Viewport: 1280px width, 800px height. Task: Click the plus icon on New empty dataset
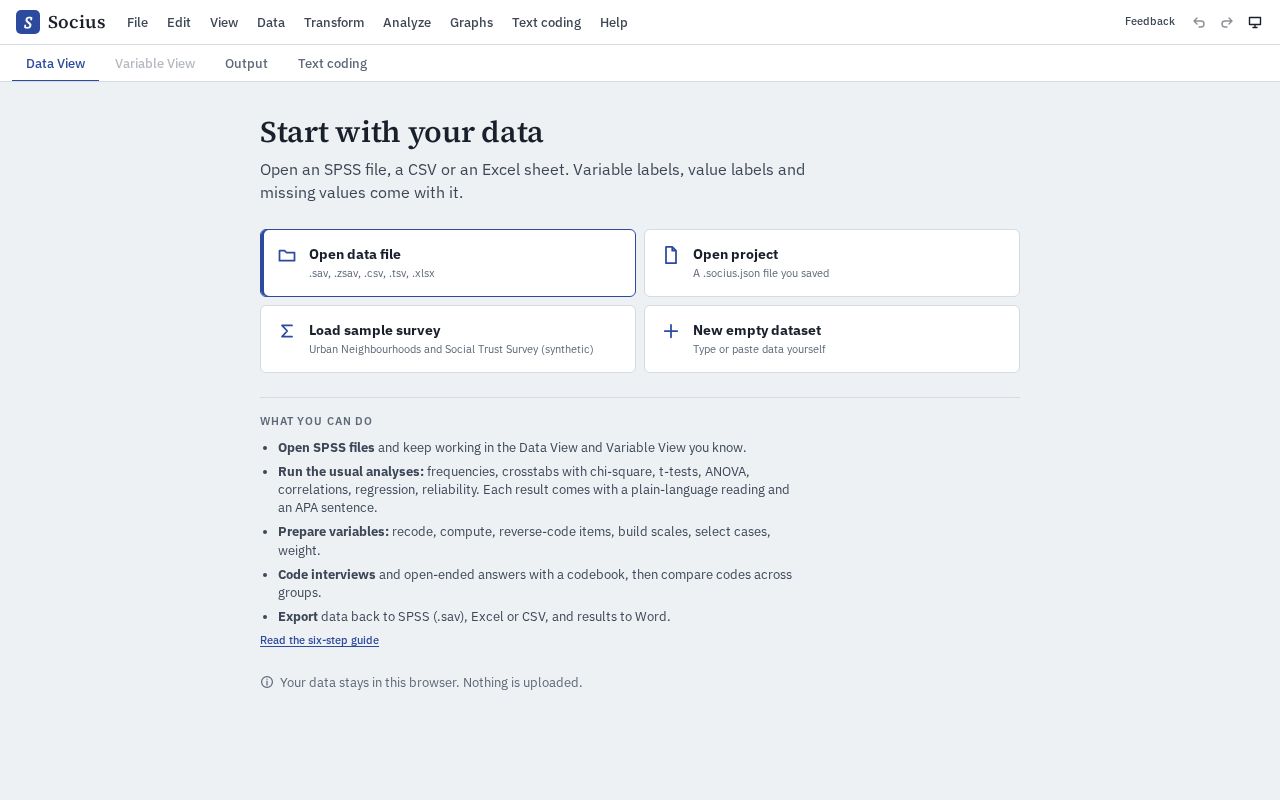671,331
